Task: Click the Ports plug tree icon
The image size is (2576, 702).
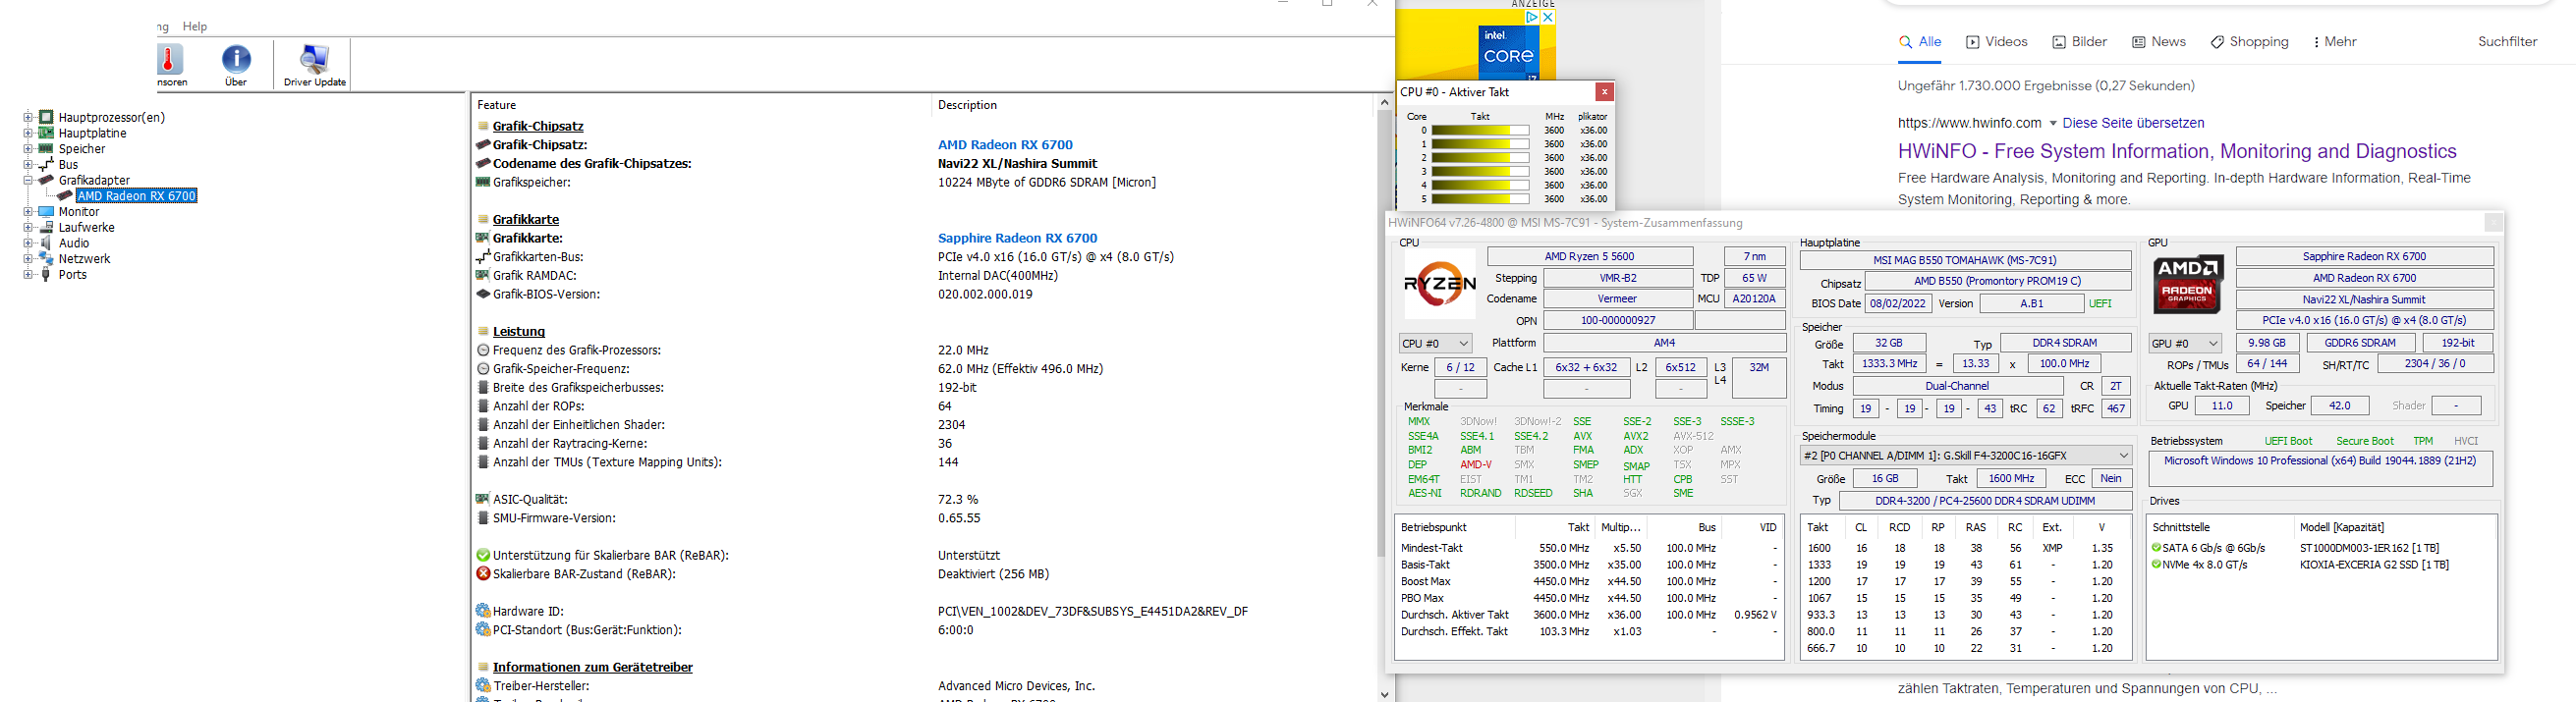Action: point(46,275)
